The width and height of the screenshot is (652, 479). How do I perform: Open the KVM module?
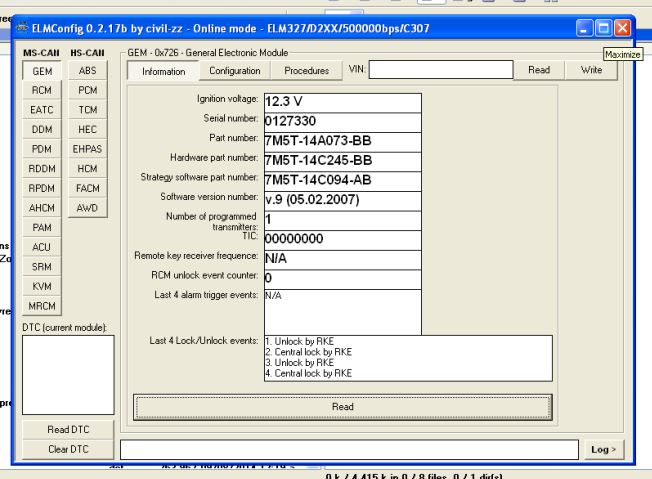coord(42,286)
